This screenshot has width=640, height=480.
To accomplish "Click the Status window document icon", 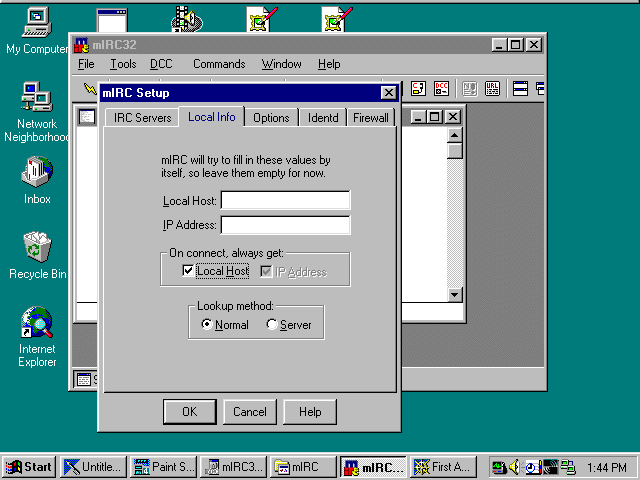I will [x=87, y=117].
